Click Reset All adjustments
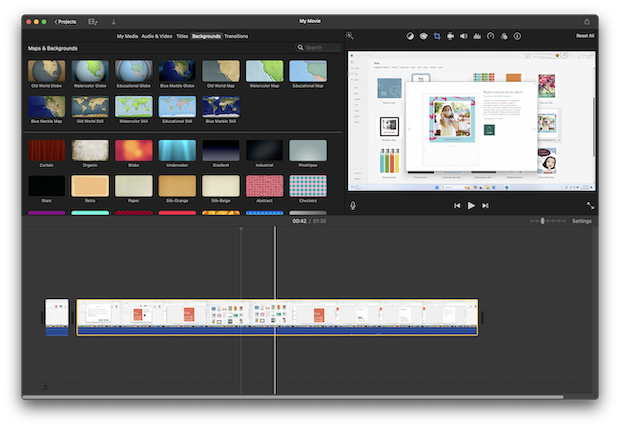This screenshot has height=428, width=620. pos(584,36)
